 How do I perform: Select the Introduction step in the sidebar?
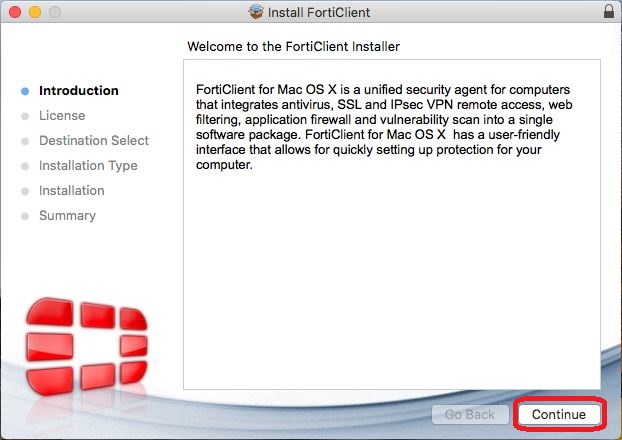click(x=78, y=91)
